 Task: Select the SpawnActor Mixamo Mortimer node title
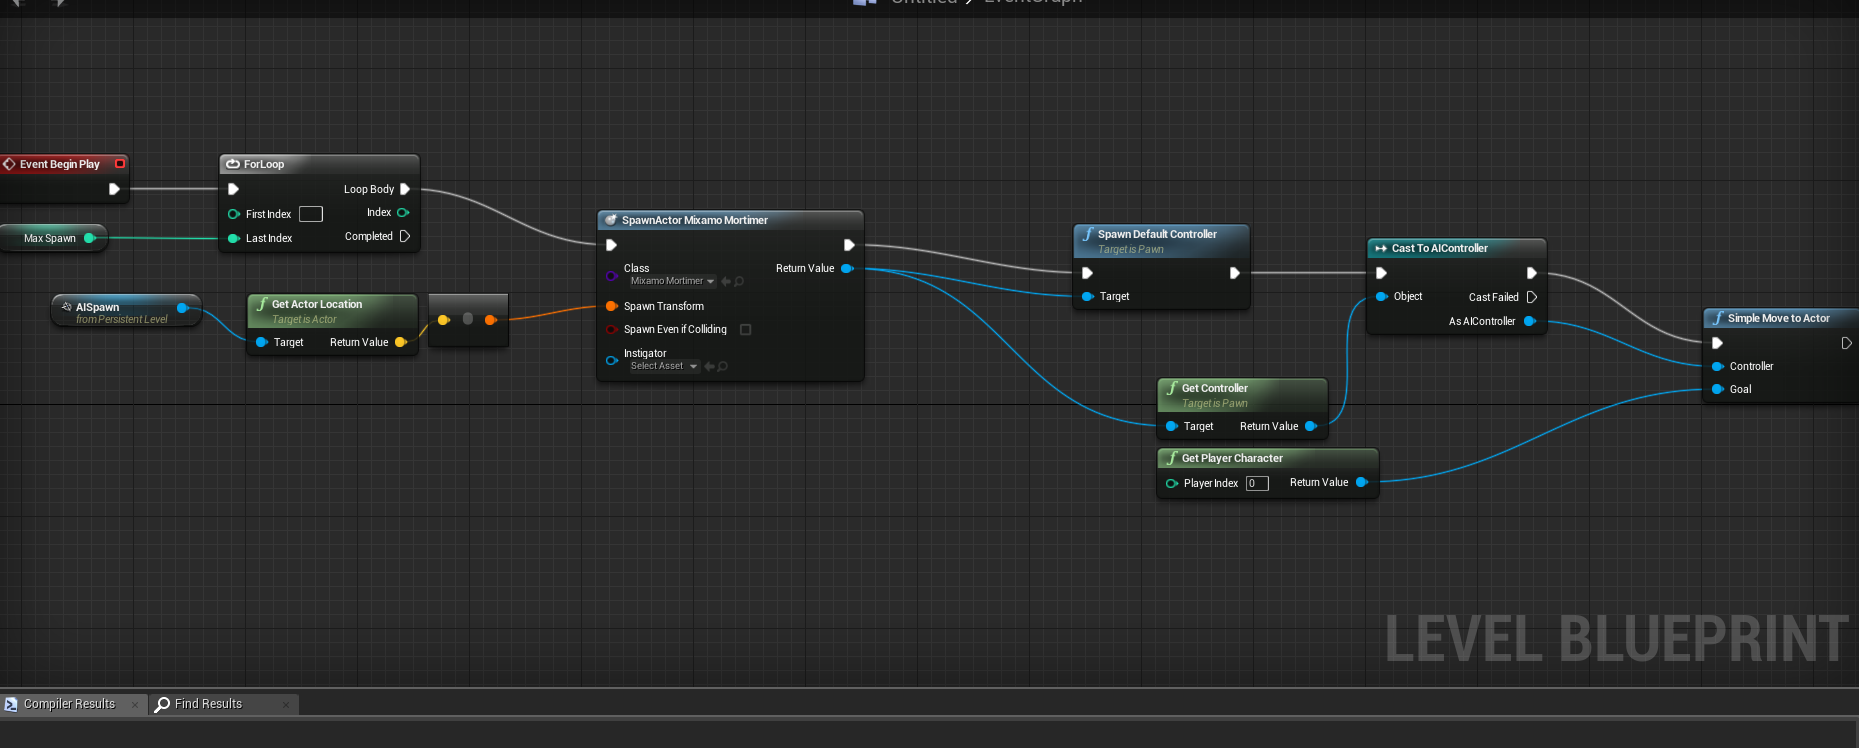click(x=695, y=220)
